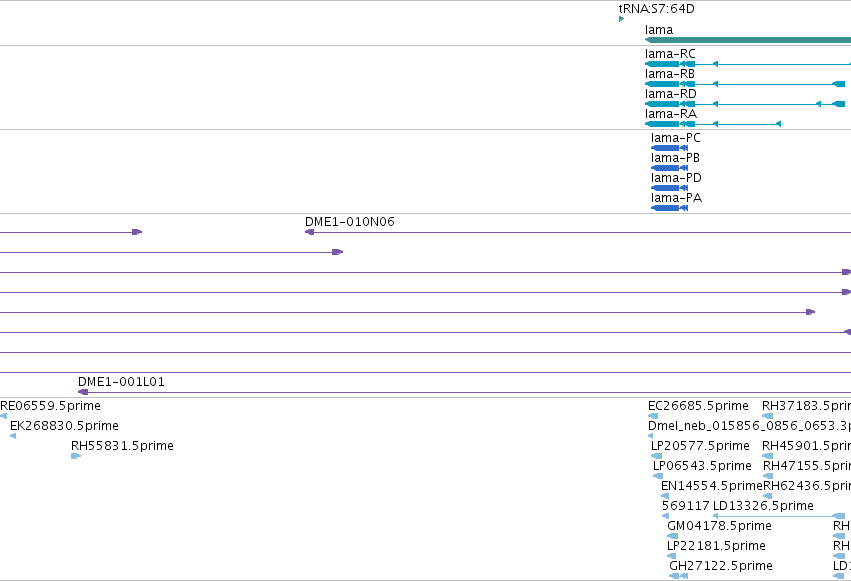Click the EN14554.5prime EST label
The image size is (851, 581).
tap(712, 486)
